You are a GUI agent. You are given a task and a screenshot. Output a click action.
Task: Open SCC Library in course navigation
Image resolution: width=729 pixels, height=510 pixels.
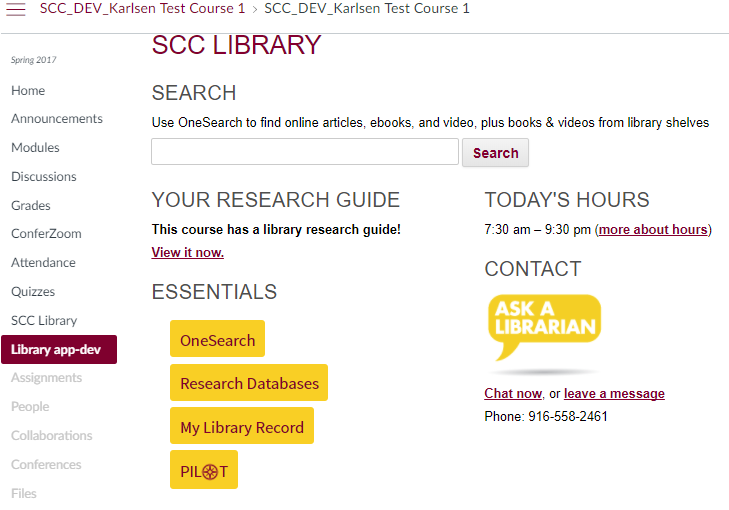click(x=44, y=320)
